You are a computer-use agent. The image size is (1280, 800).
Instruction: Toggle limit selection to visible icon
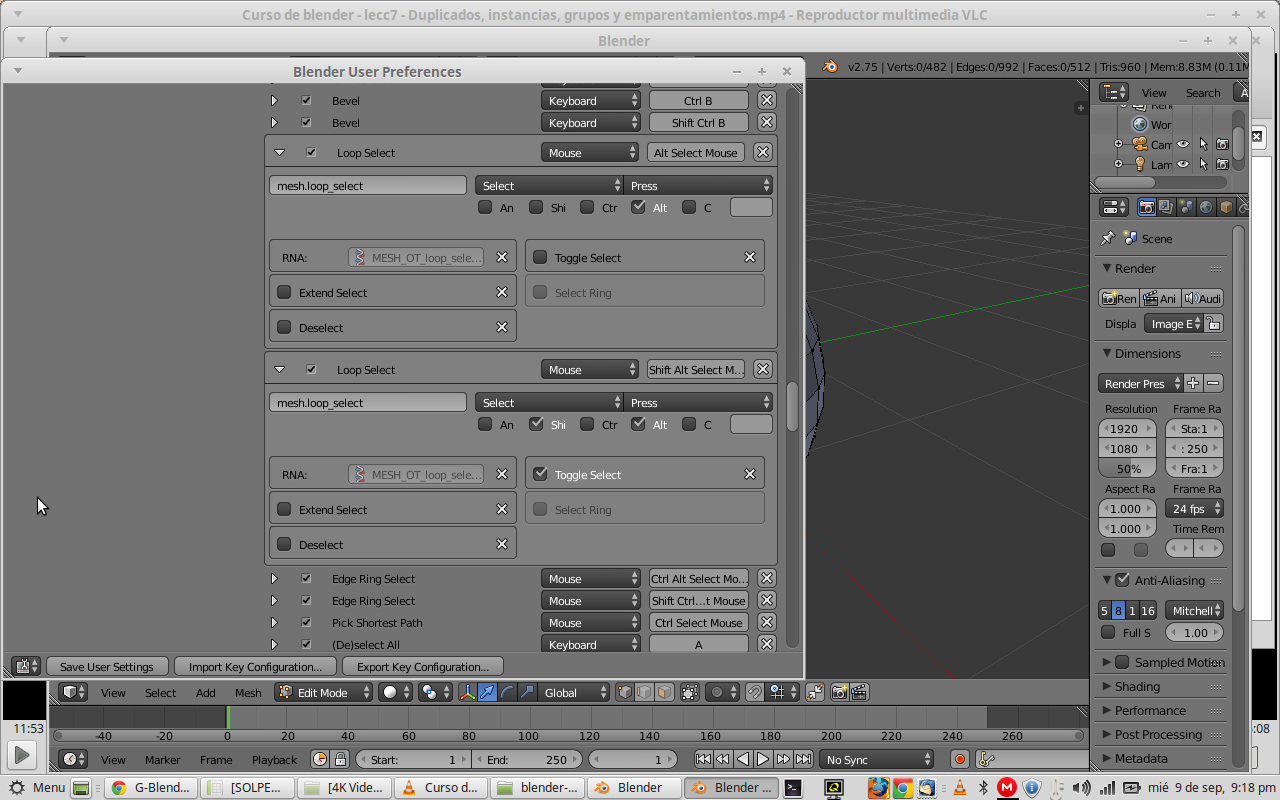pyautogui.click(x=690, y=692)
